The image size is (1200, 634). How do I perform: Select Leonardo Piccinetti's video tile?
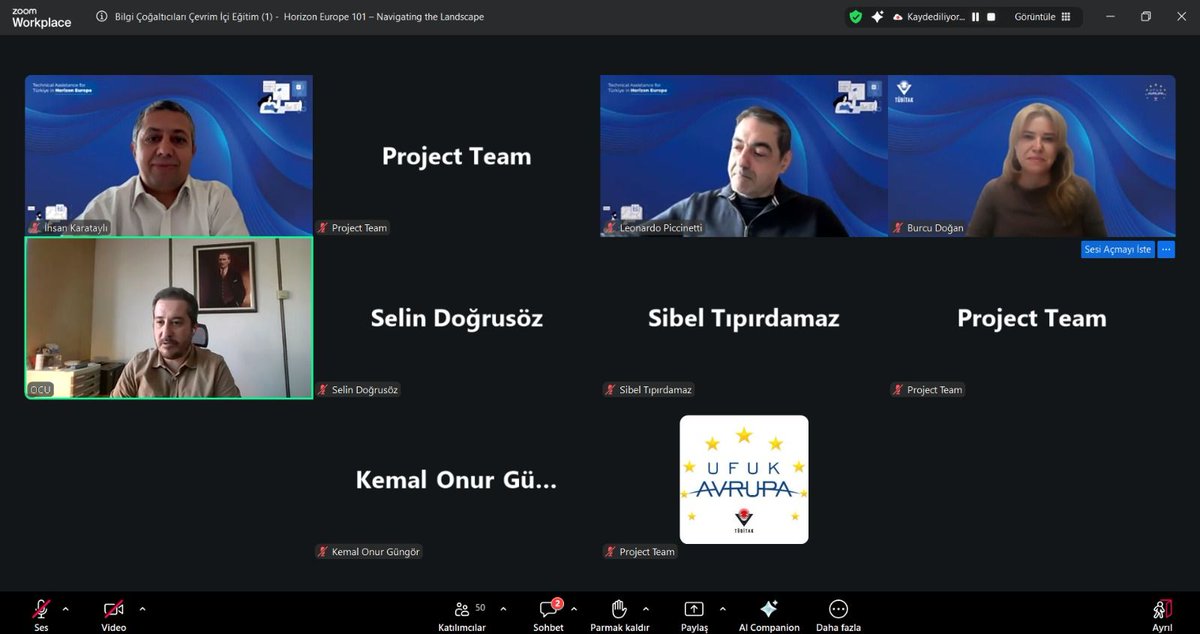744,156
